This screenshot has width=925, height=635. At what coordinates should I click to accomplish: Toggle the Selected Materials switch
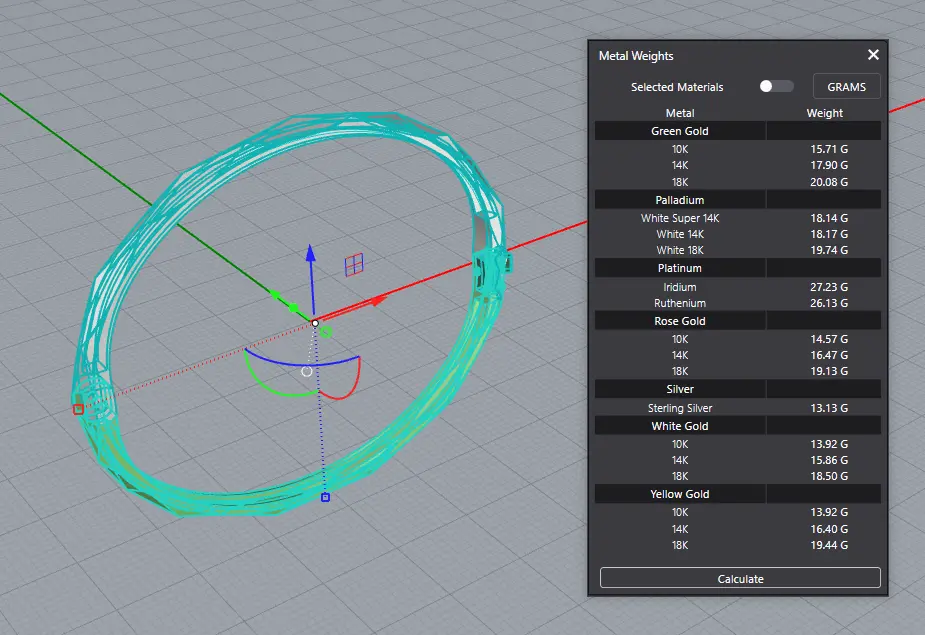(x=776, y=87)
